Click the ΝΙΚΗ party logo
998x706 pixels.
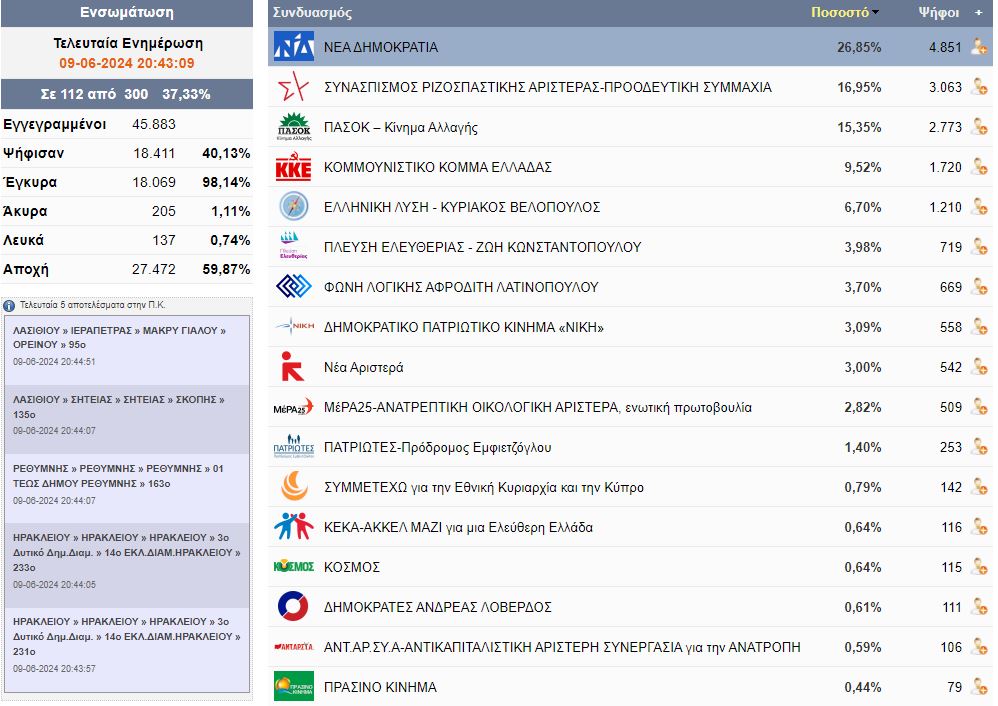293,326
